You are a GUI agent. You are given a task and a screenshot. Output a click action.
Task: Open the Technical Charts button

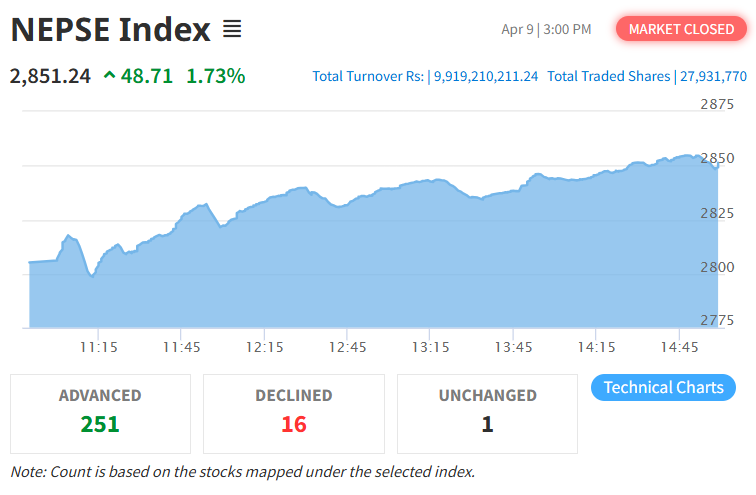click(663, 387)
